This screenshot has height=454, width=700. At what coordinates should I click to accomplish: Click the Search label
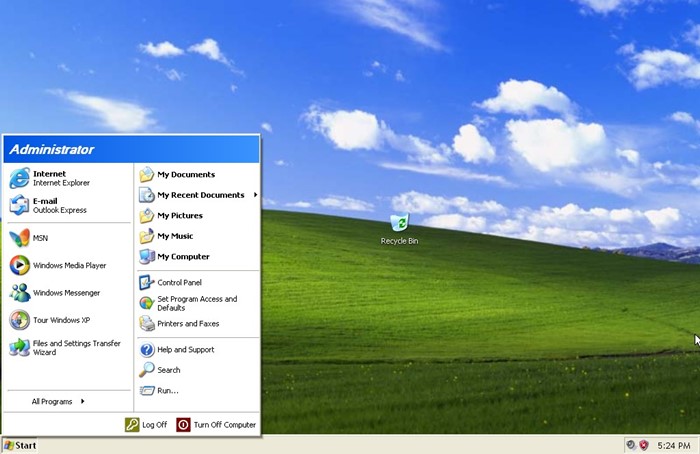click(169, 370)
